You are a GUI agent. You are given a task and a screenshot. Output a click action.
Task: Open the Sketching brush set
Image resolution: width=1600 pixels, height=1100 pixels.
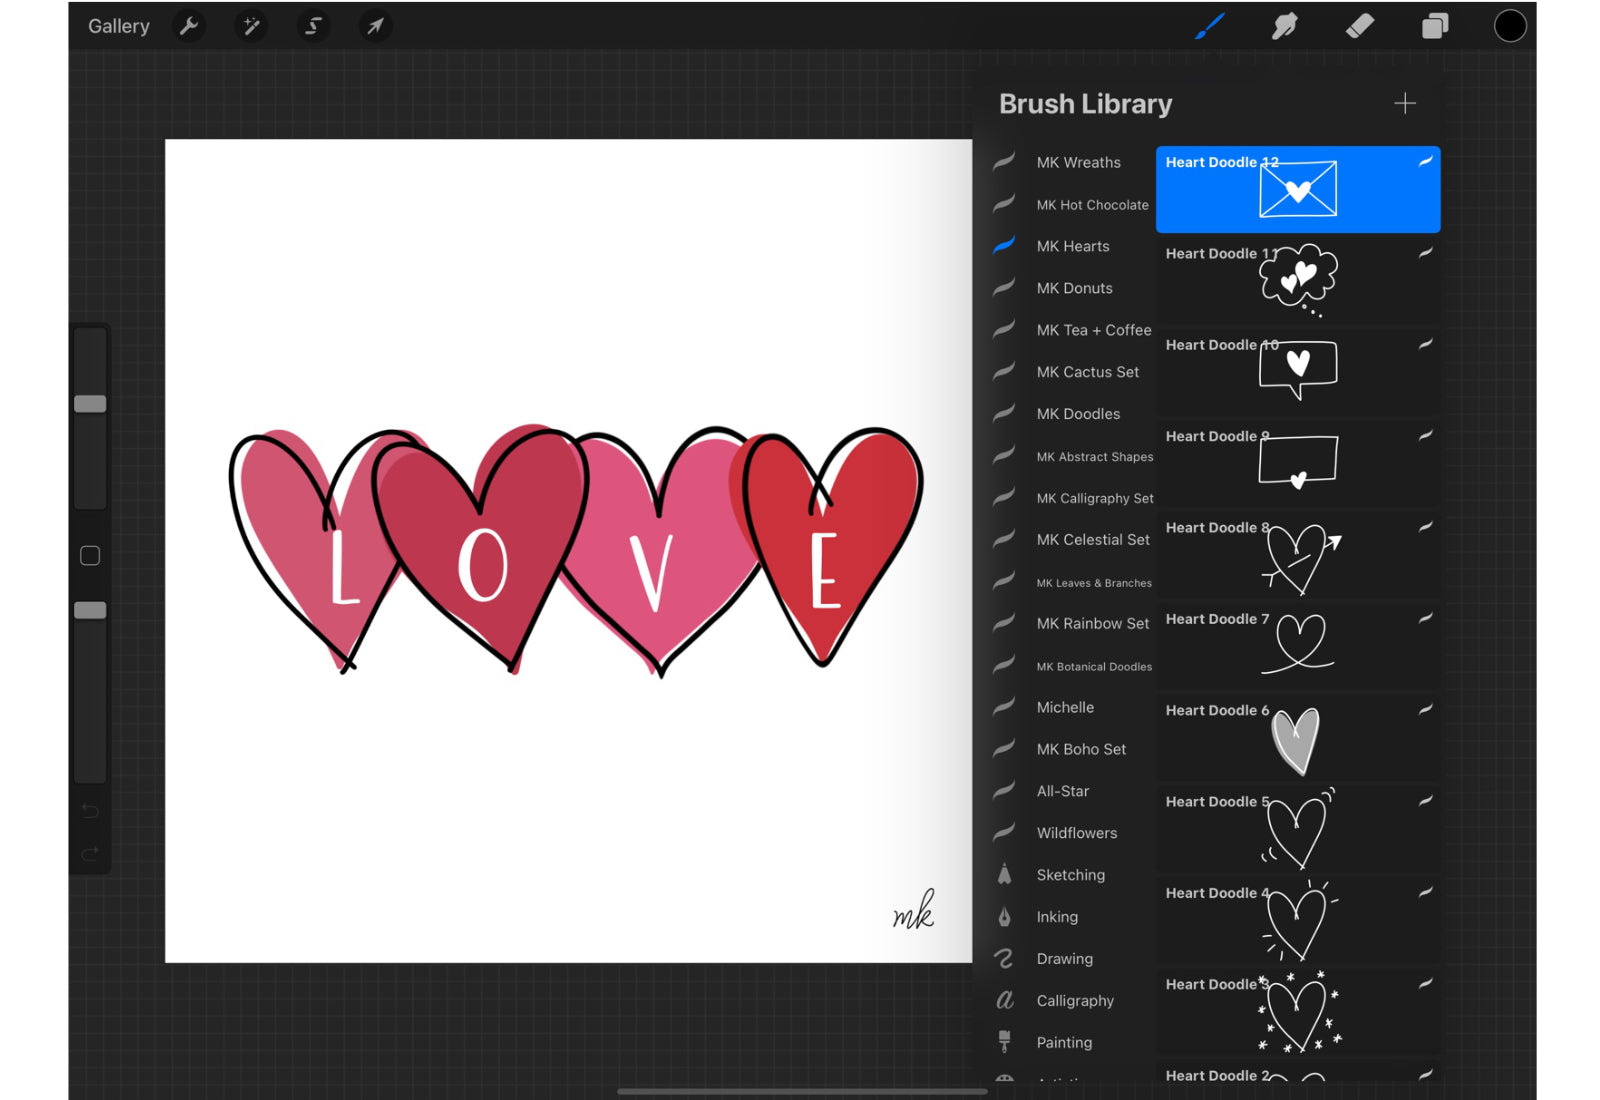pos(1073,875)
